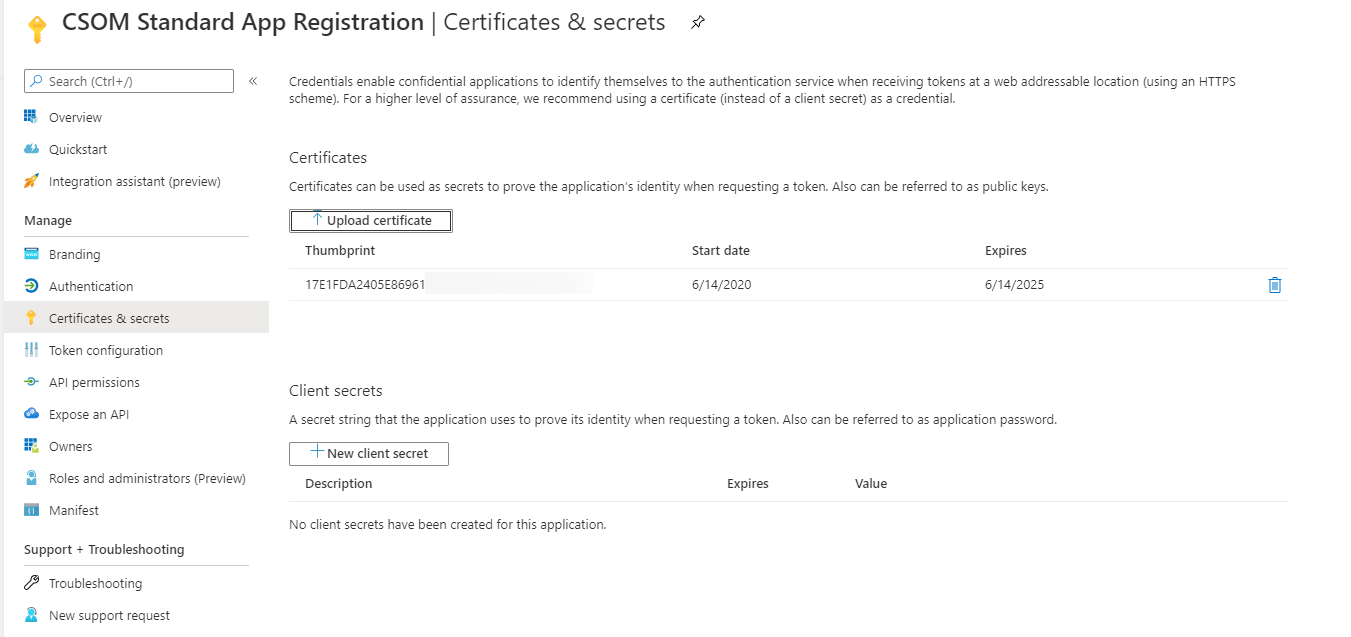
Task: Open the Expose an API page
Action: (88, 415)
